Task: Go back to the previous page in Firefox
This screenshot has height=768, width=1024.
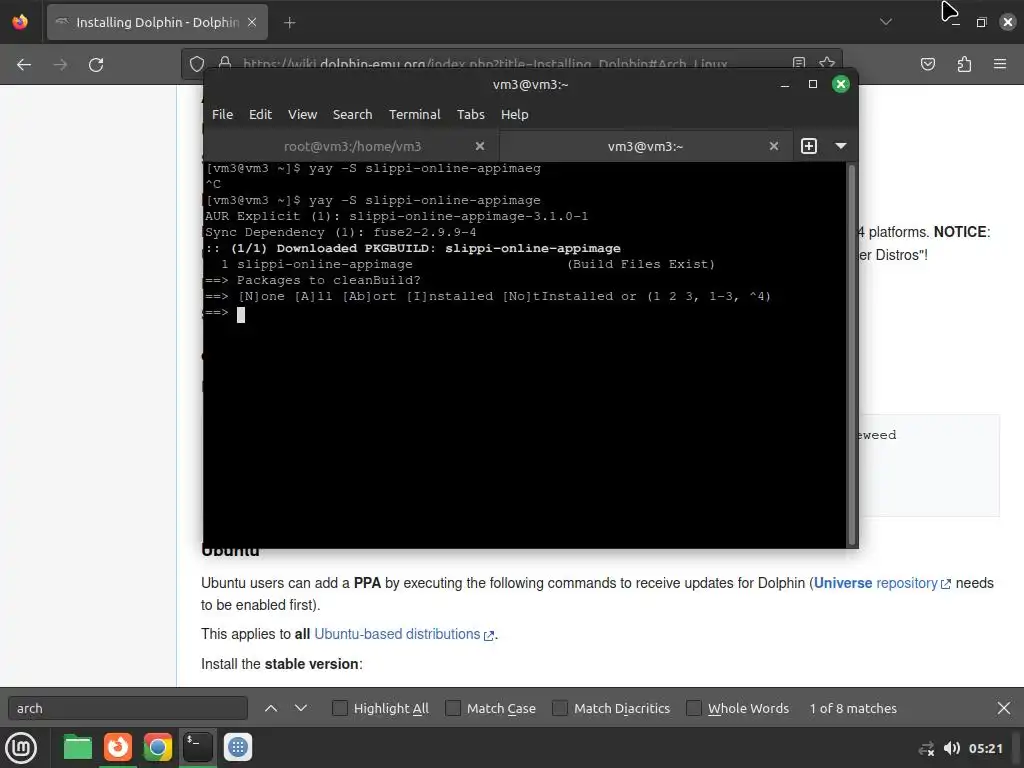Action: pos(24,65)
